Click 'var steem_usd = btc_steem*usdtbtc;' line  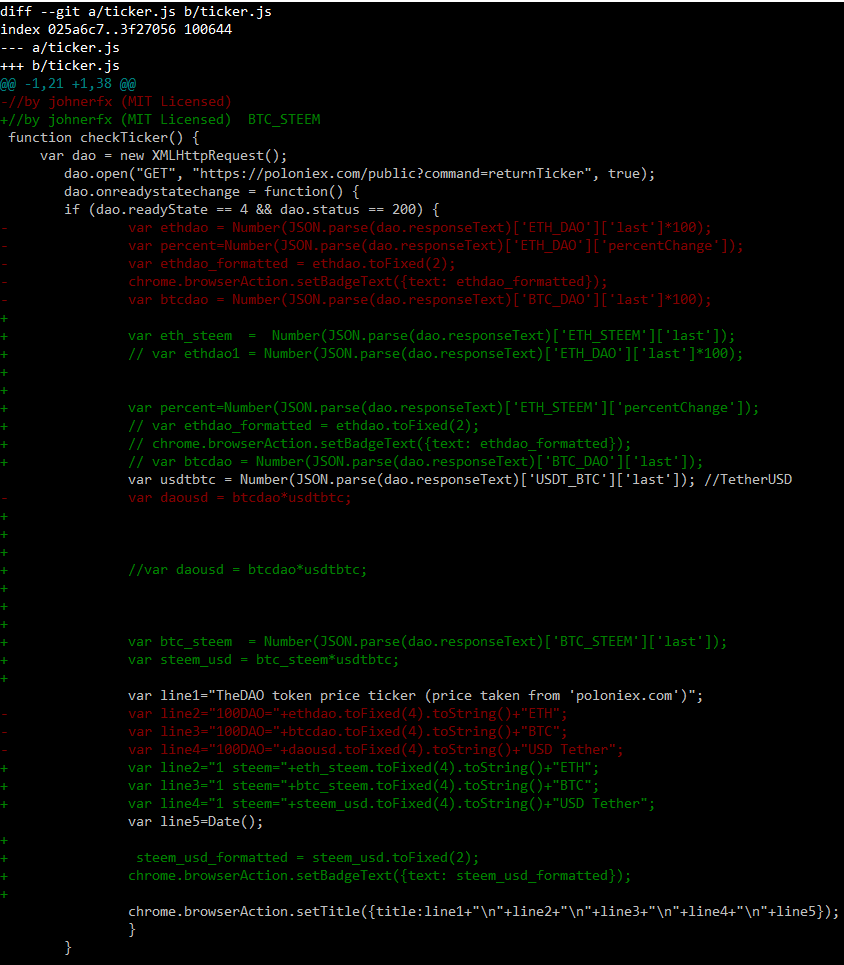[263, 660]
